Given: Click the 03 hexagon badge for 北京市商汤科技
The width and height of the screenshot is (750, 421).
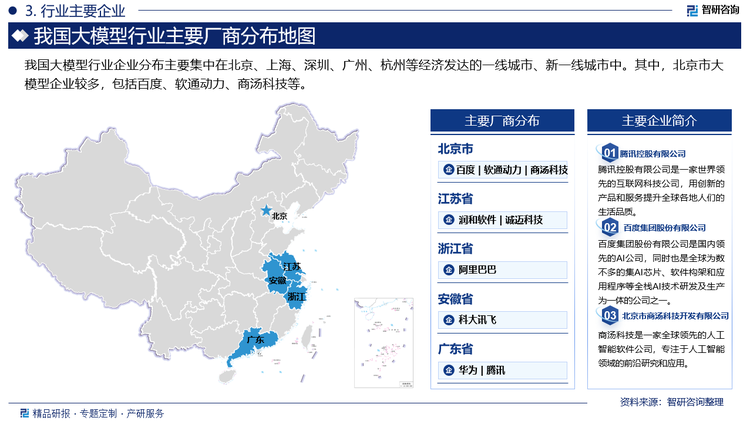Looking at the screenshot, I should click(x=609, y=315).
